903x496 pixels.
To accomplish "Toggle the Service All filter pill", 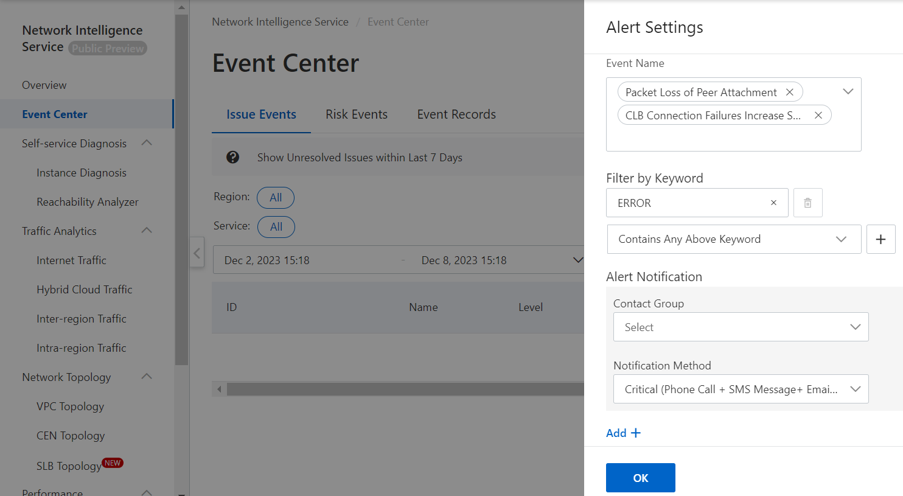I will point(275,227).
